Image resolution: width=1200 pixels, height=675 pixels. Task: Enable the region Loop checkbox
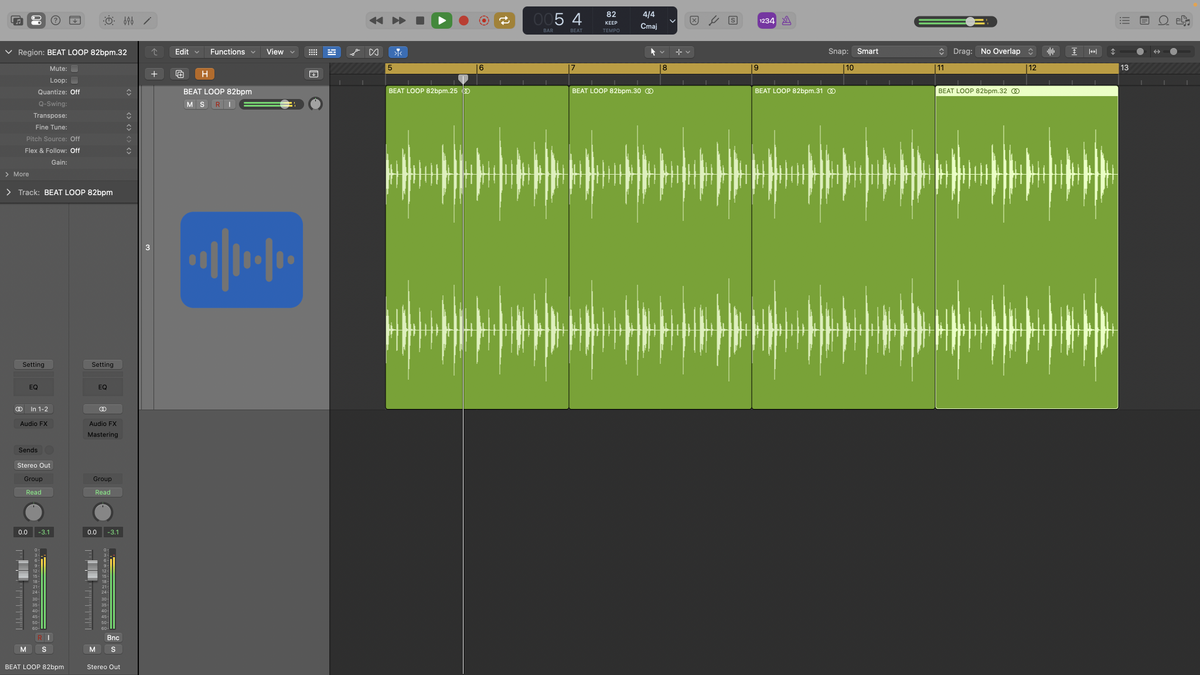click(x=74, y=80)
